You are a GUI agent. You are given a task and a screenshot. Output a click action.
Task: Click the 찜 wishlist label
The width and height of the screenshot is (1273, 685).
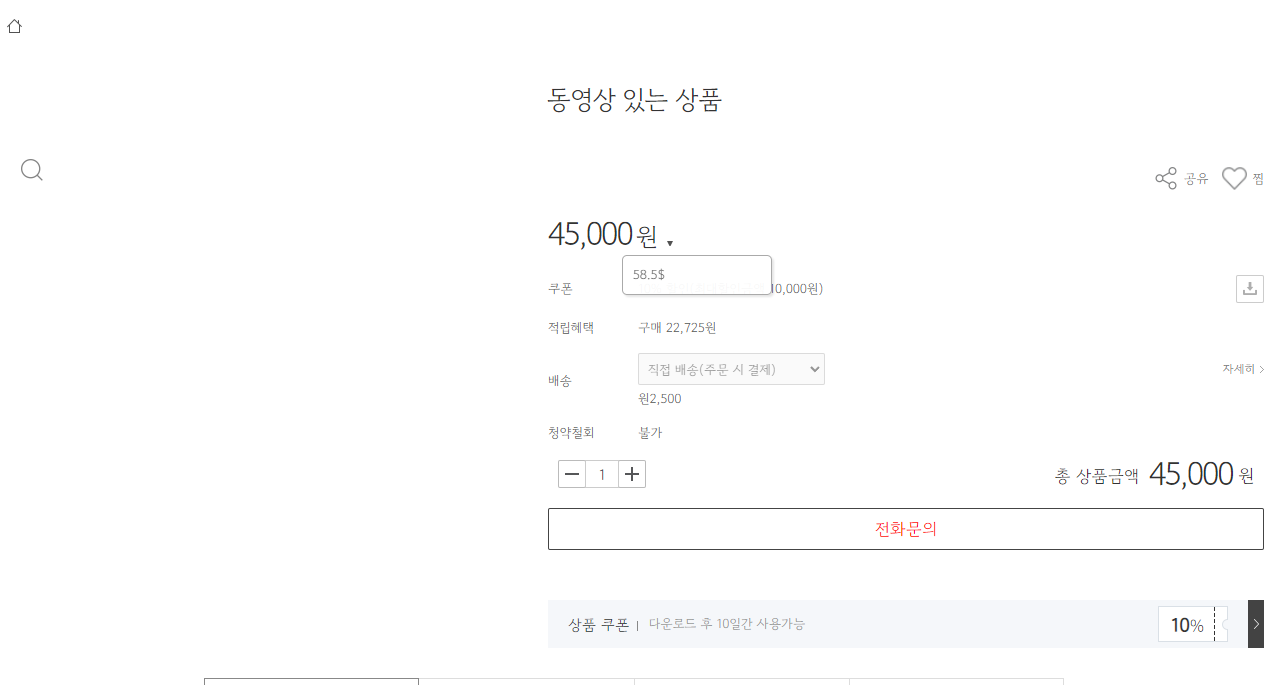1258,179
